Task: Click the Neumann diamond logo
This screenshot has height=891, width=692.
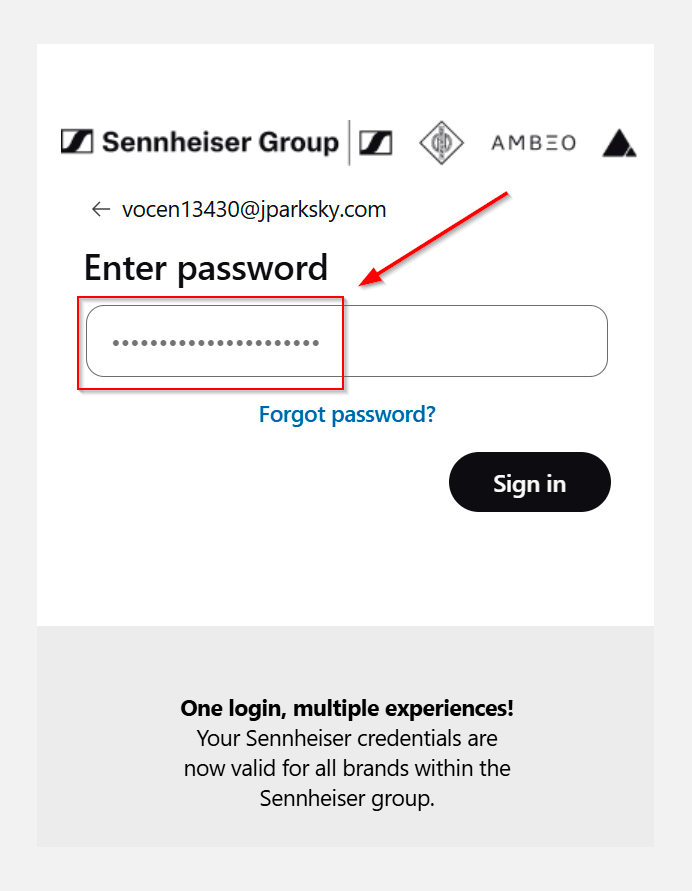Action: 440,142
